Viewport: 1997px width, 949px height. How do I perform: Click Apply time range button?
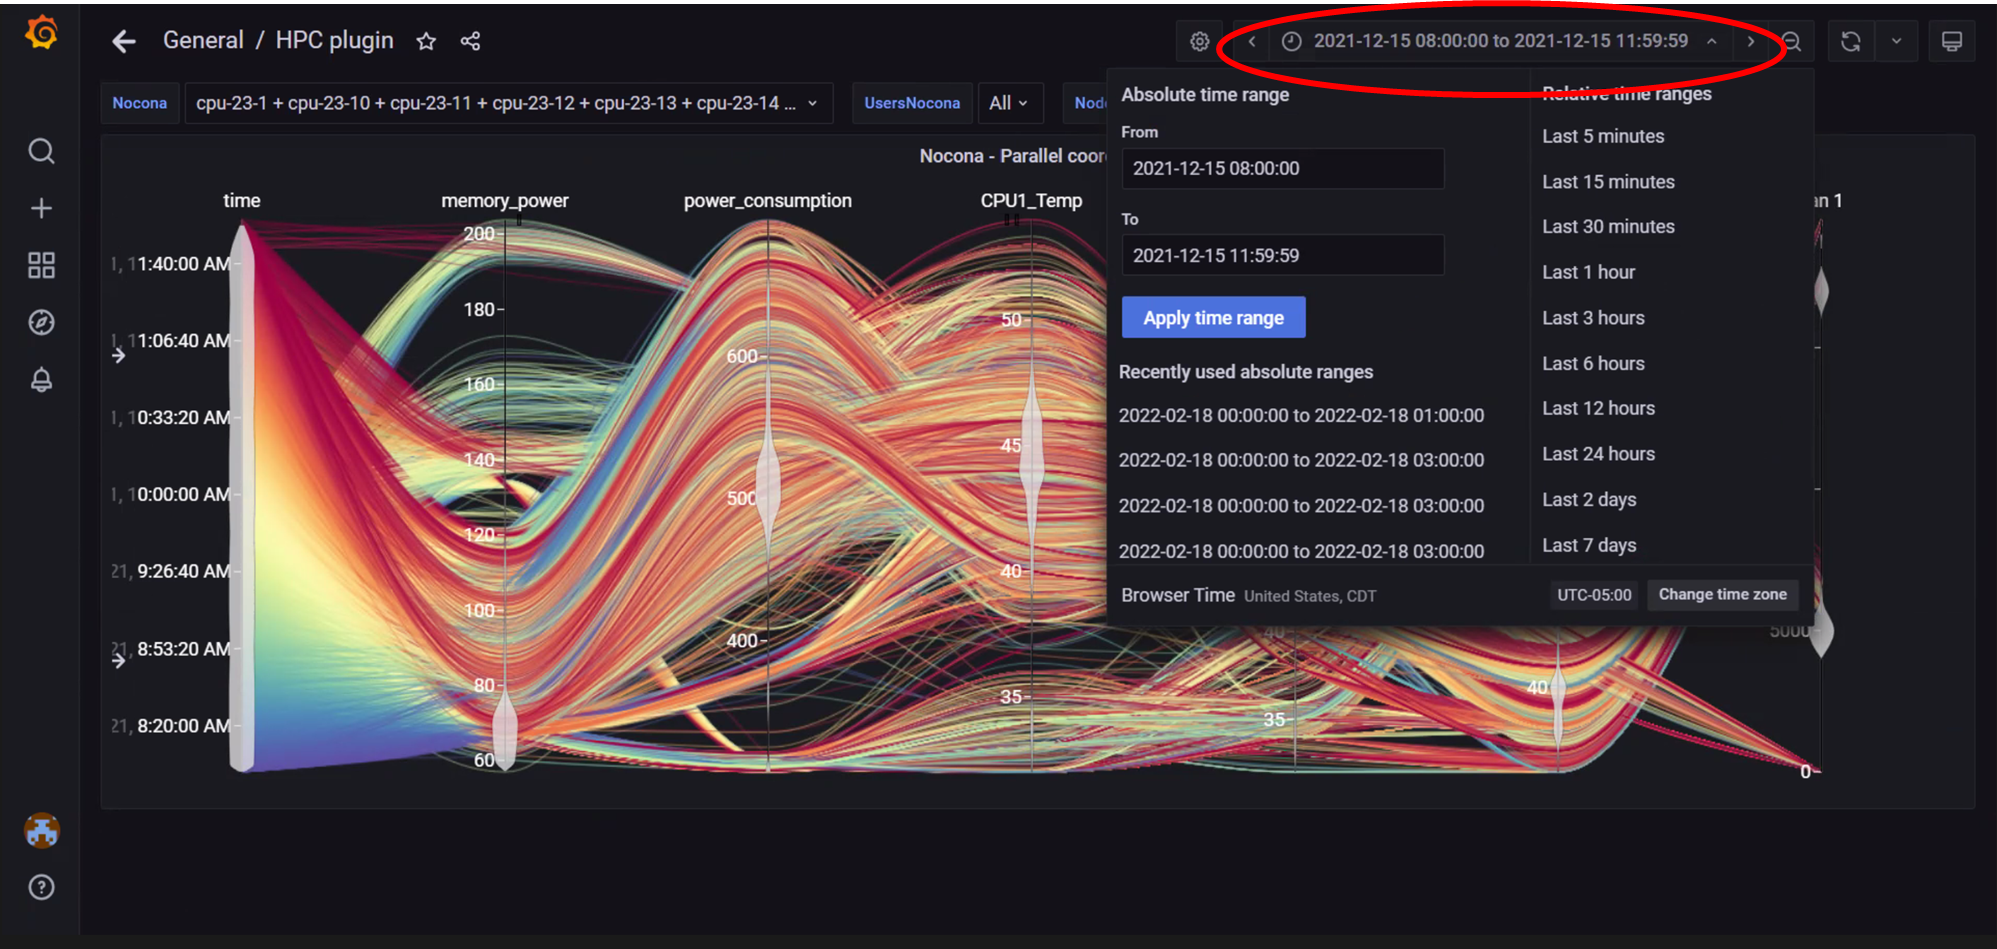pyautogui.click(x=1213, y=317)
